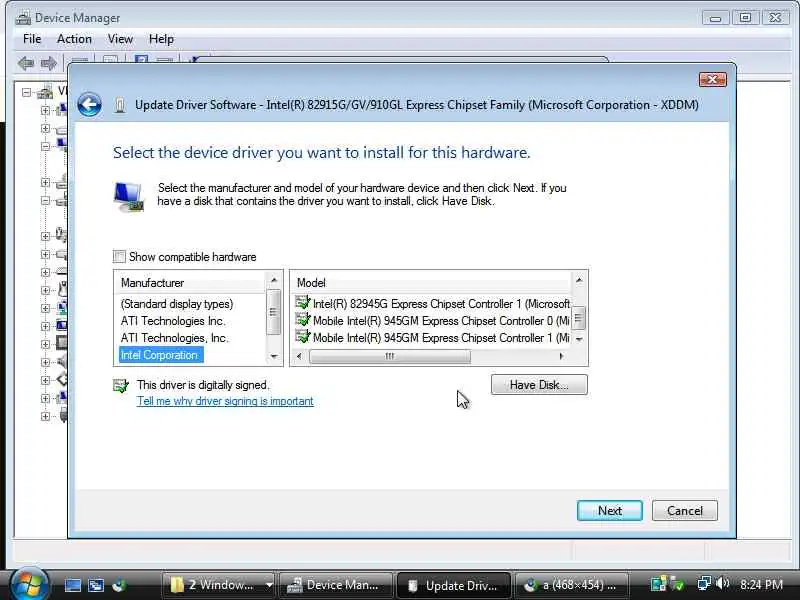Viewport: 800px width, 600px height.
Task: Select ATI Technologies Inc. manufacturer without comma
Action: (173, 321)
